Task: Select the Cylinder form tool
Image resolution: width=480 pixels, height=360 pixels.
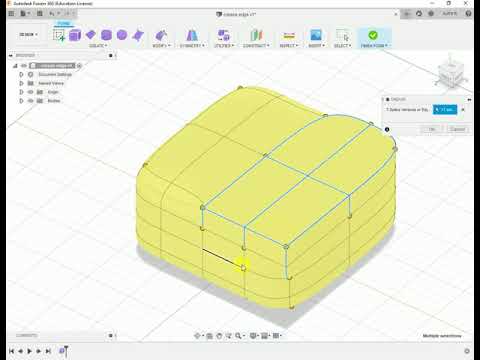Action: coord(106,35)
